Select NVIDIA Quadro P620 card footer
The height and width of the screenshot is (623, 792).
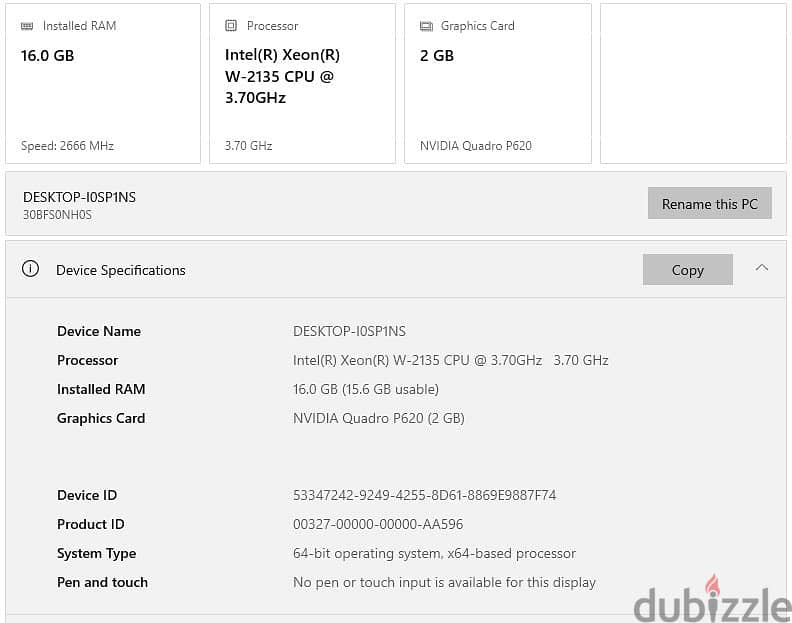point(476,146)
